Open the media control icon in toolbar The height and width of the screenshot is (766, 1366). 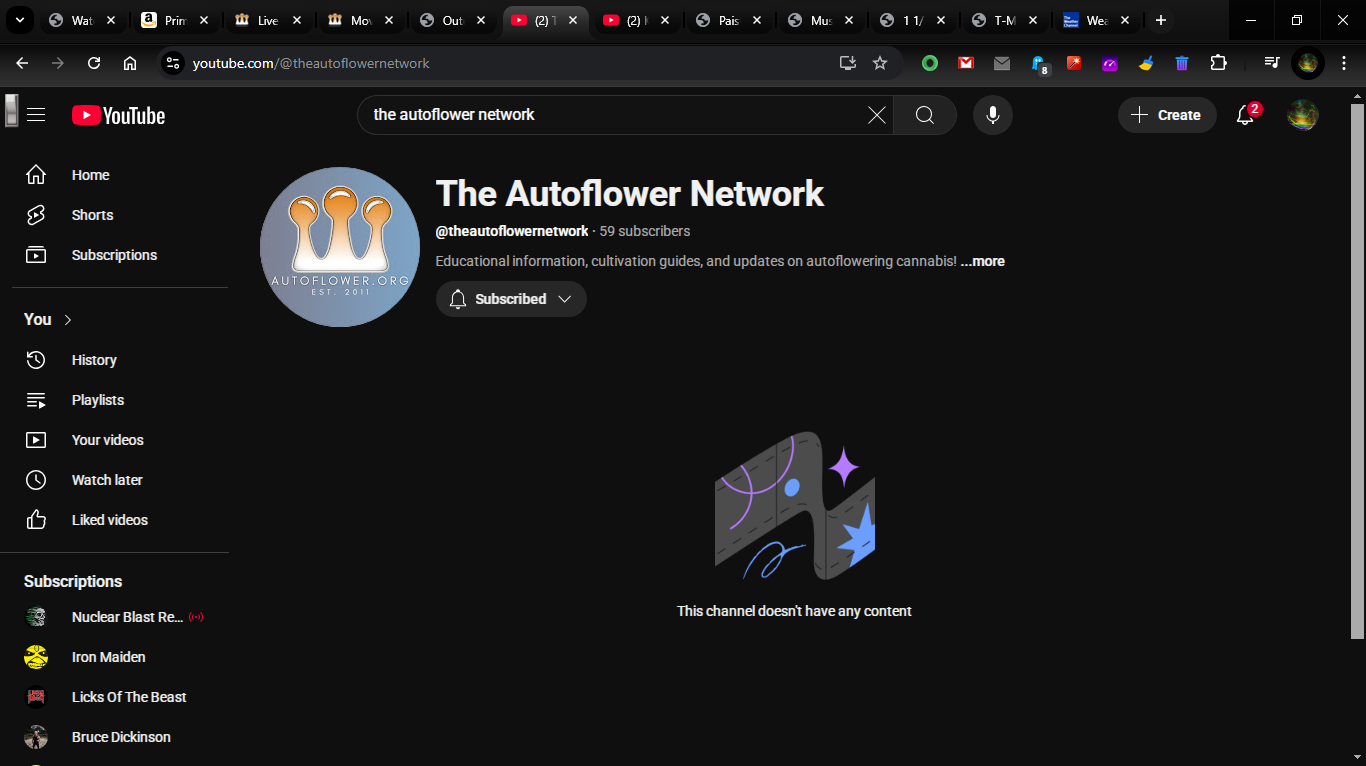pos(1271,63)
